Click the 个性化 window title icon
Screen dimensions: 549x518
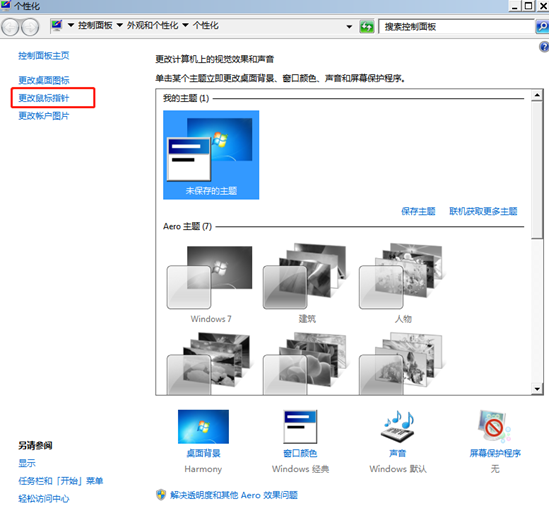pos(6,6)
